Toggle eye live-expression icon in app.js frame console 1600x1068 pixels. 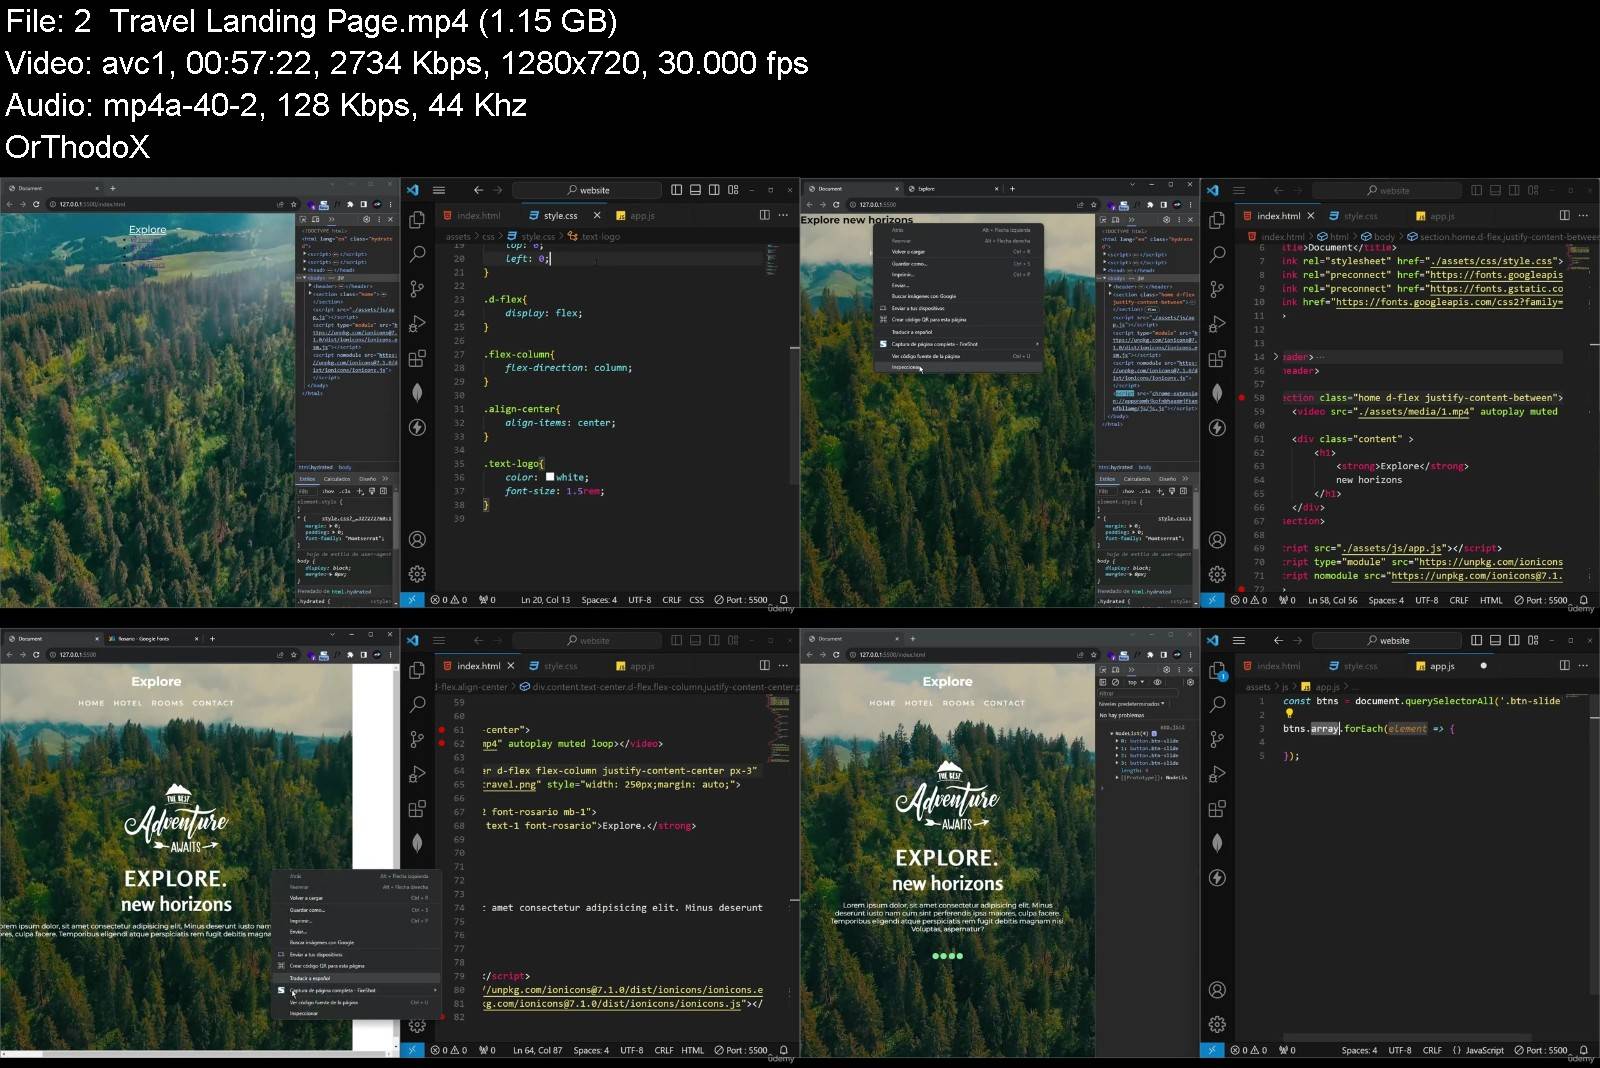1158,682
